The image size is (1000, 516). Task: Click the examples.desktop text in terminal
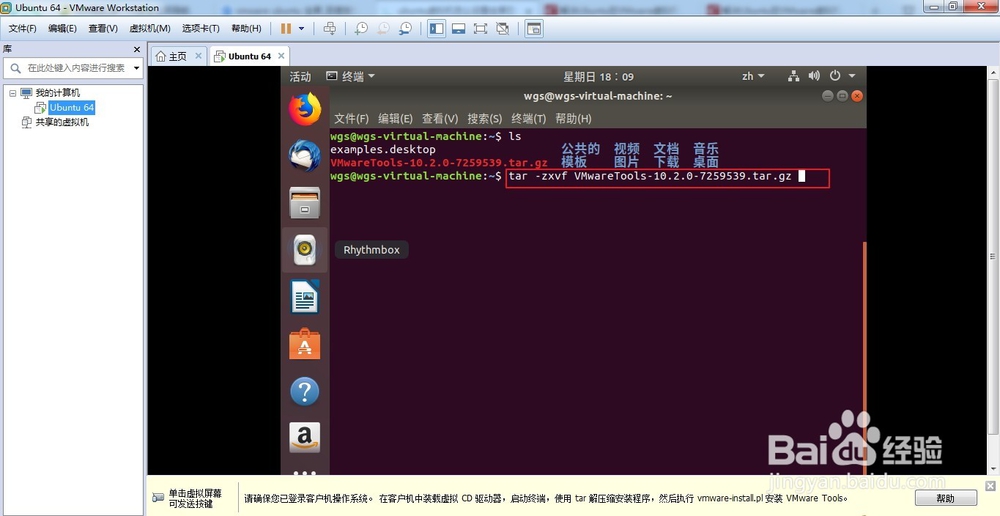[383, 149]
